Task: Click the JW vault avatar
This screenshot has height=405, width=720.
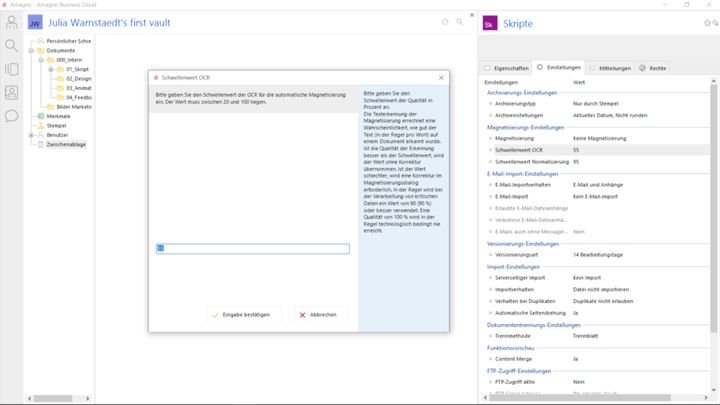Action: coord(35,22)
